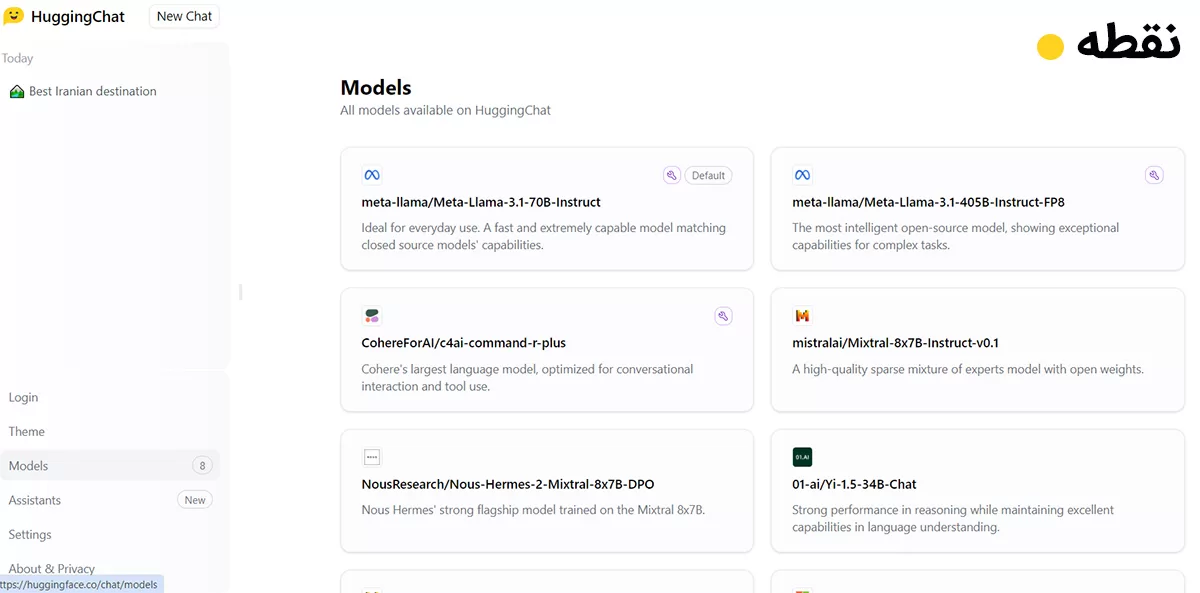Click the 'most intelligent open-source model' description
1200x593 pixels.
(956, 236)
